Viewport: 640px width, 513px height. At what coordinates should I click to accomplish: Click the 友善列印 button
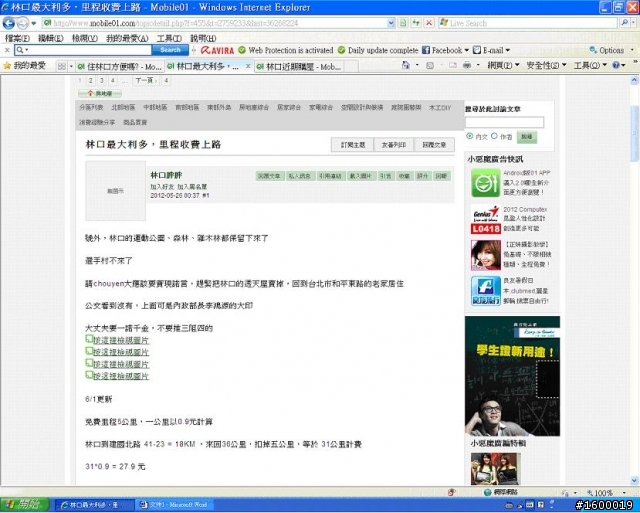pyautogui.click(x=393, y=145)
